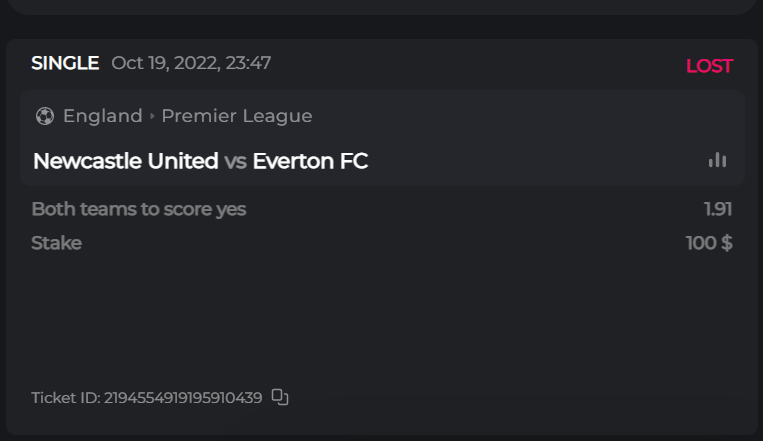
Task: Open match statistics bar chart icon
Action: pyautogui.click(x=717, y=160)
